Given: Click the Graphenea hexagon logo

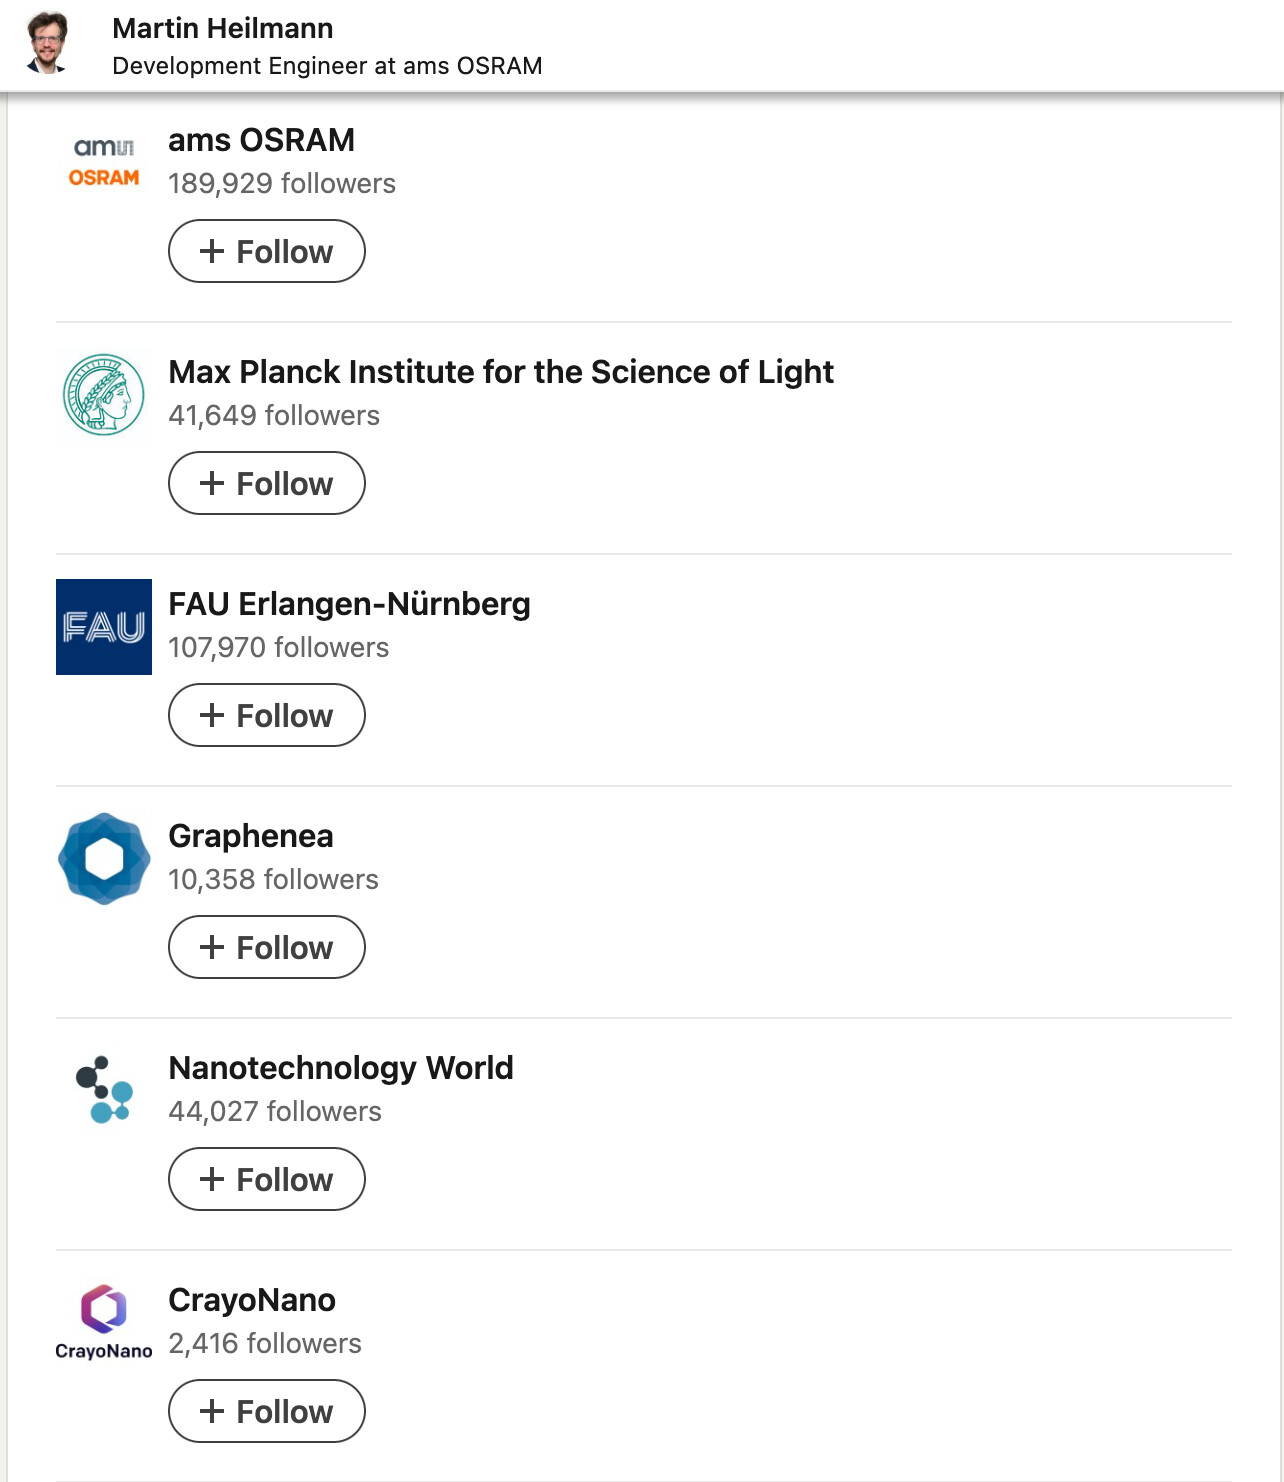Looking at the screenshot, I should (x=104, y=859).
